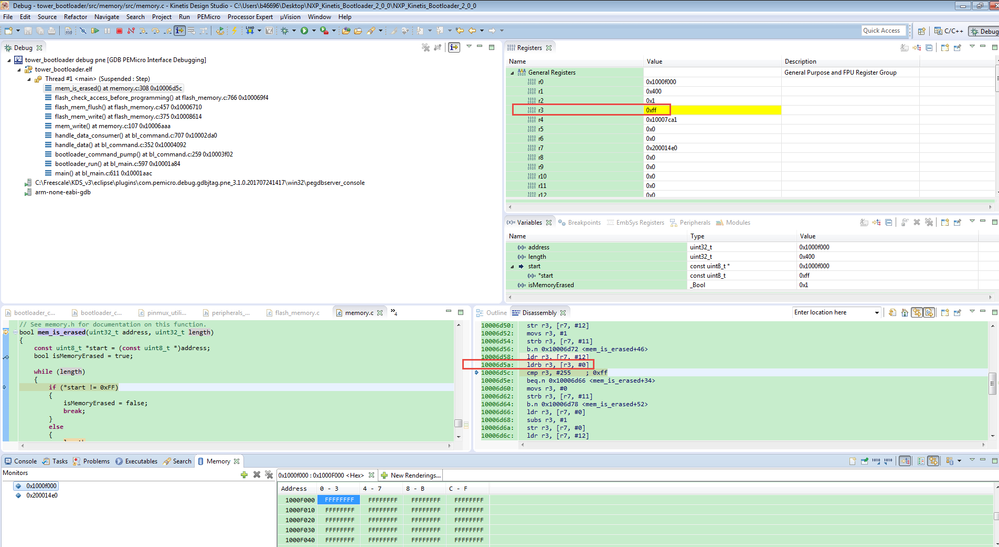Collapse tower_bootloader.elf tree node
The image size is (999, 547).
tap(19, 70)
